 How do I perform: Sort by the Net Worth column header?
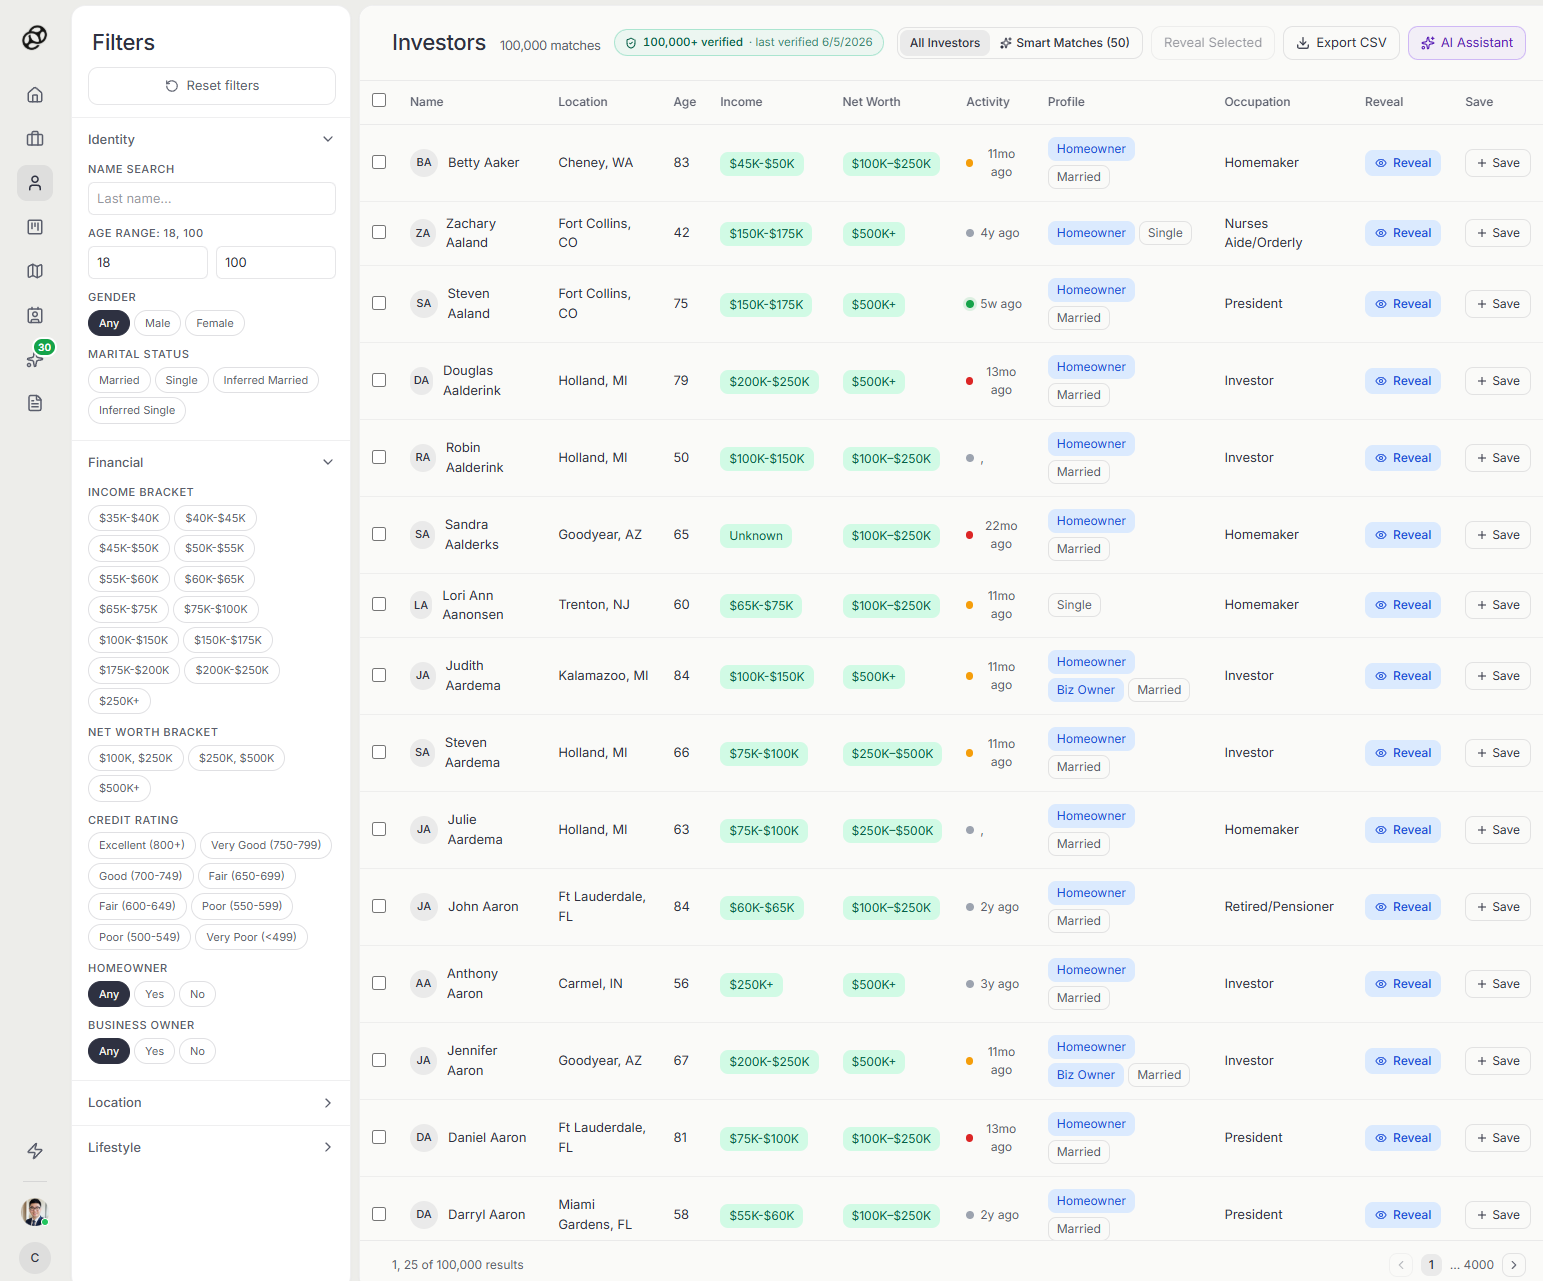[871, 102]
